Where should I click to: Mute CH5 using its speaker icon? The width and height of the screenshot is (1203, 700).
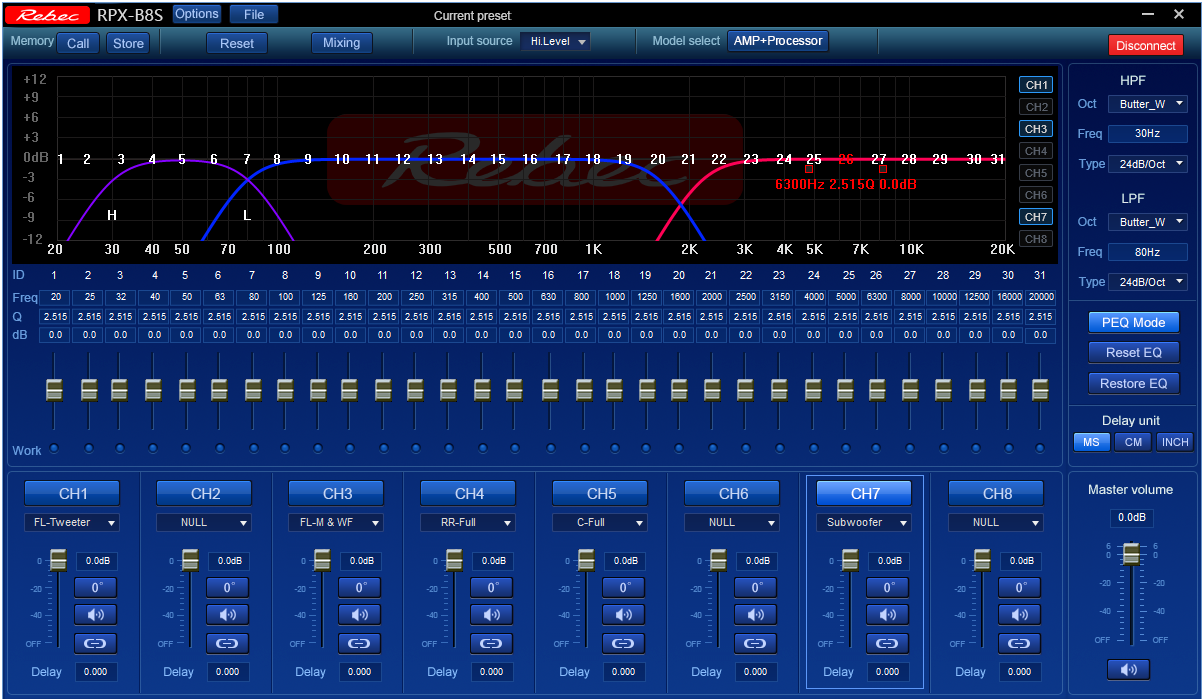point(624,615)
